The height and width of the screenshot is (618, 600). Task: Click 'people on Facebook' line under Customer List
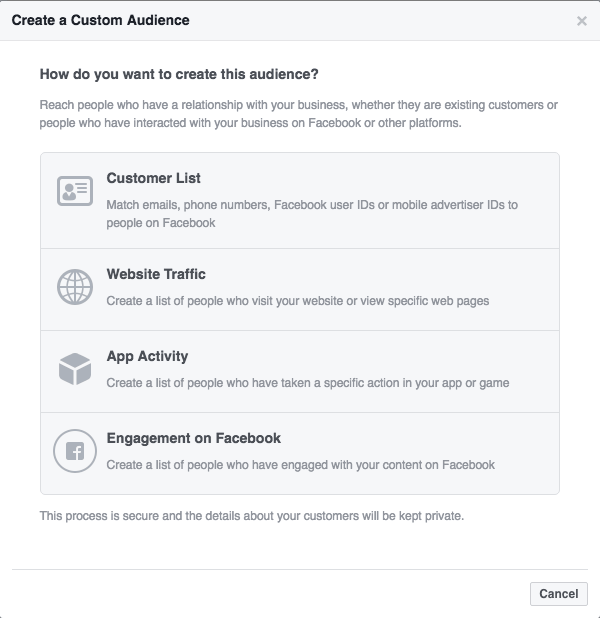tap(161, 223)
